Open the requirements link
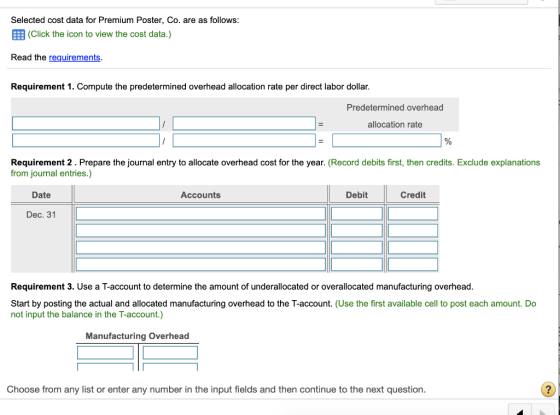560x415 pixels. (74, 58)
